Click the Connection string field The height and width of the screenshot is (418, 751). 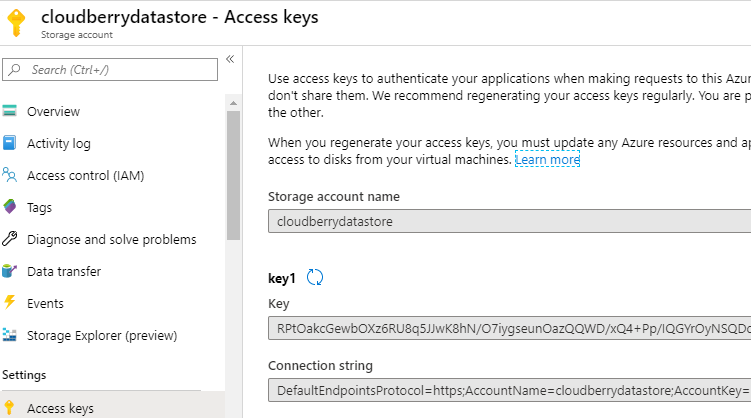[509, 390]
